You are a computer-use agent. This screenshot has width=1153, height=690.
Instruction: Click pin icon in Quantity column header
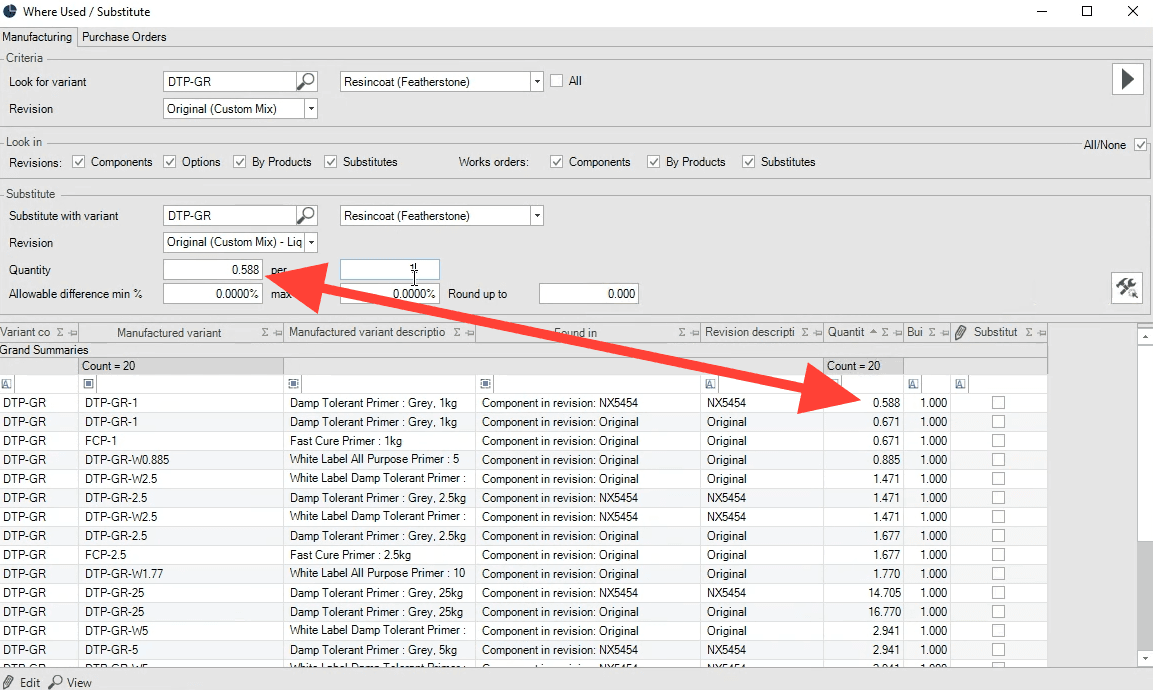click(897, 333)
